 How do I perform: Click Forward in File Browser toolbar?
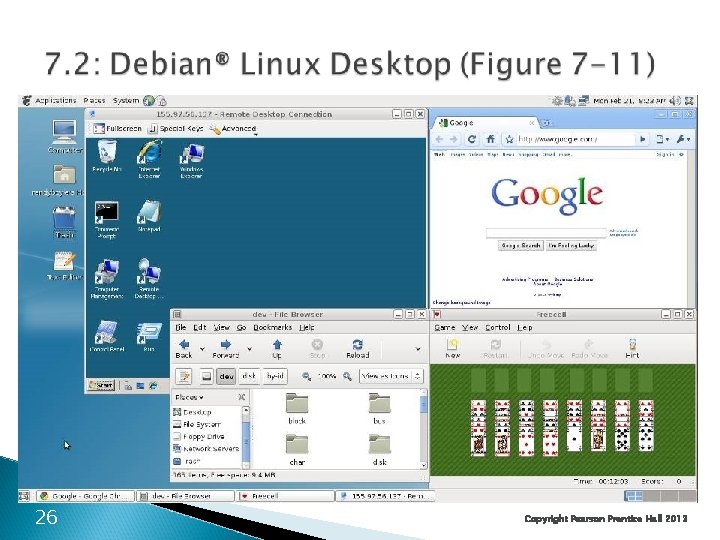(x=225, y=349)
